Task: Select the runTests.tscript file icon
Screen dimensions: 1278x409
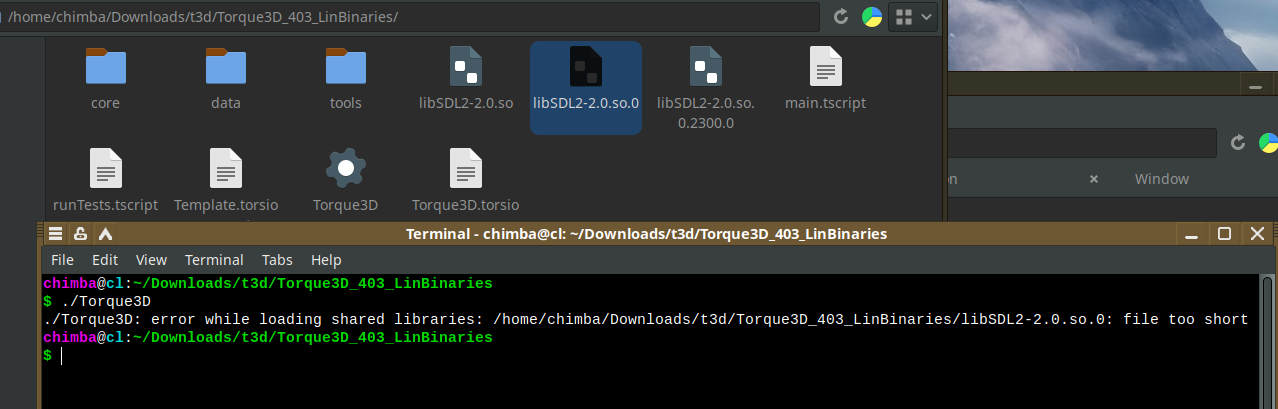Action: coord(105,168)
